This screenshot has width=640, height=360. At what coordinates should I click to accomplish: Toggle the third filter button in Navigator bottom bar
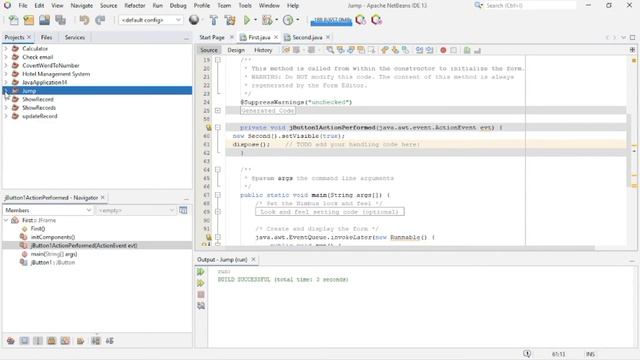point(38,341)
